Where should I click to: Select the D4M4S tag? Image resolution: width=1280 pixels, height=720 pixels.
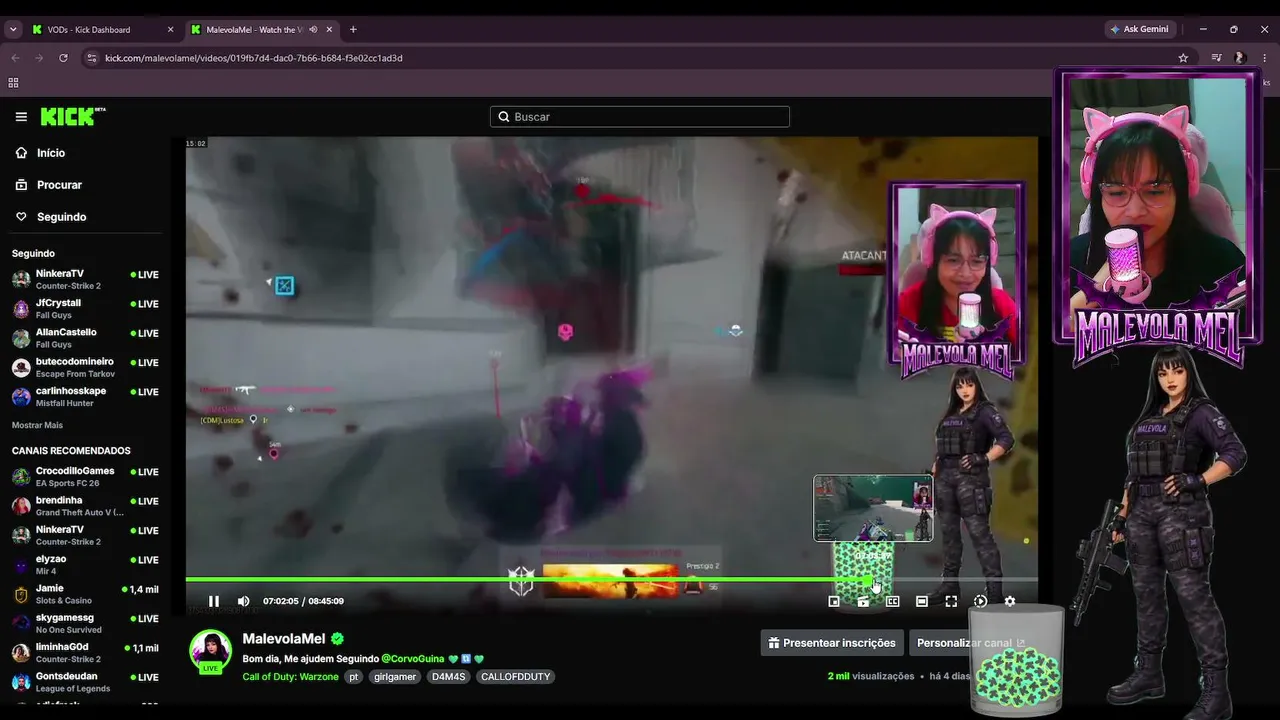click(448, 677)
